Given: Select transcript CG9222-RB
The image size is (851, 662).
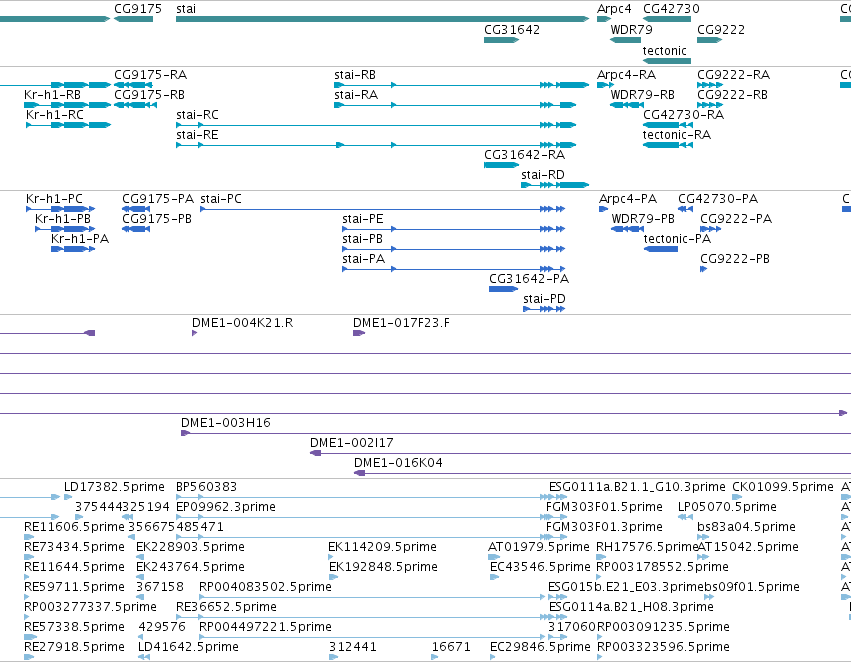Looking at the screenshot, I should 710,105.
